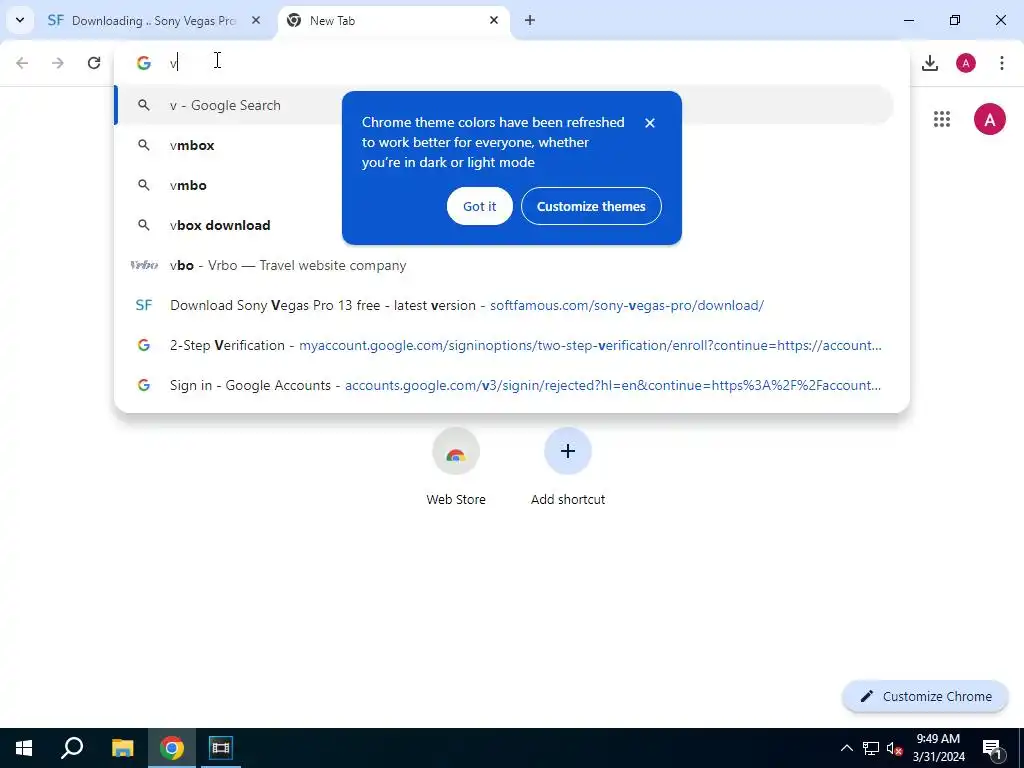Select the New Tab tab
The image size is (1024, 768).
[x=394, y=21]
